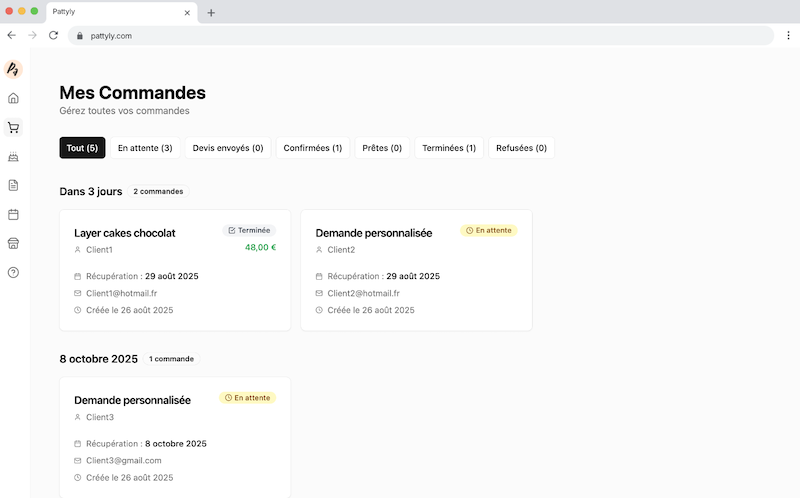Screen dimensions: 800x498
Task: Click the help question mark icon
Action: pyautogui.click(x=13, y=272)
